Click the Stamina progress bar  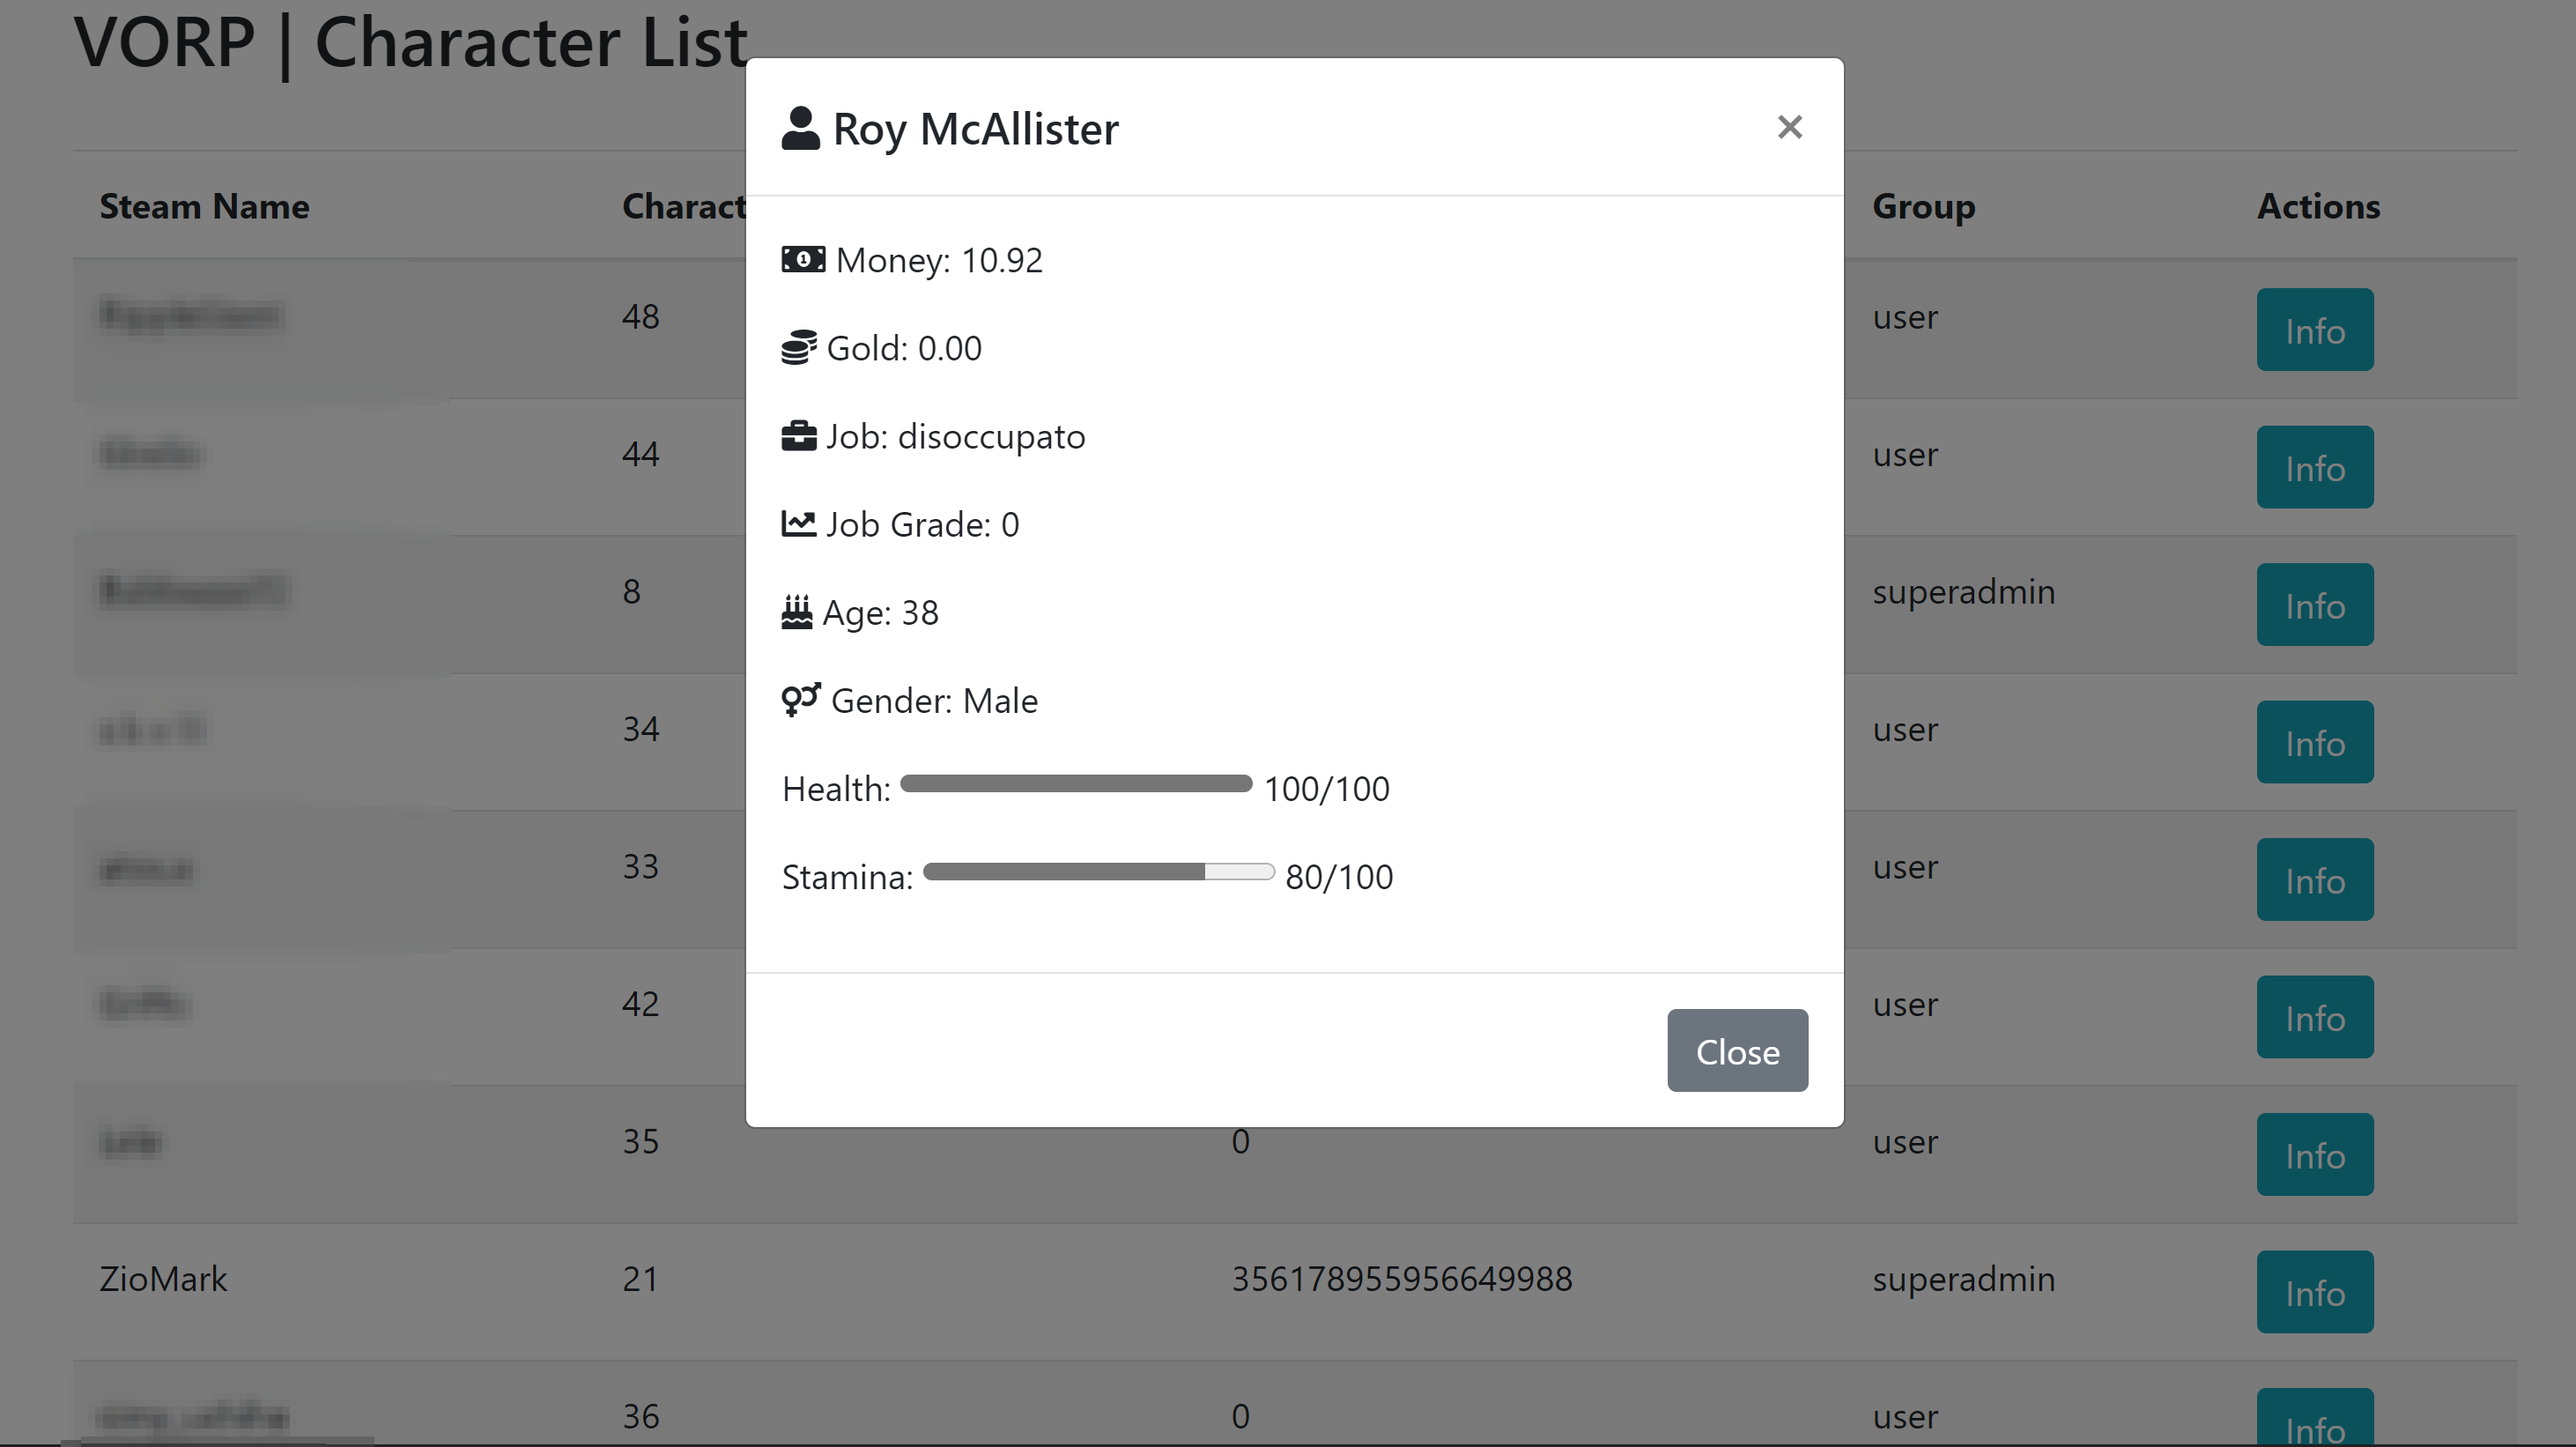click(x=1098, y=872)
